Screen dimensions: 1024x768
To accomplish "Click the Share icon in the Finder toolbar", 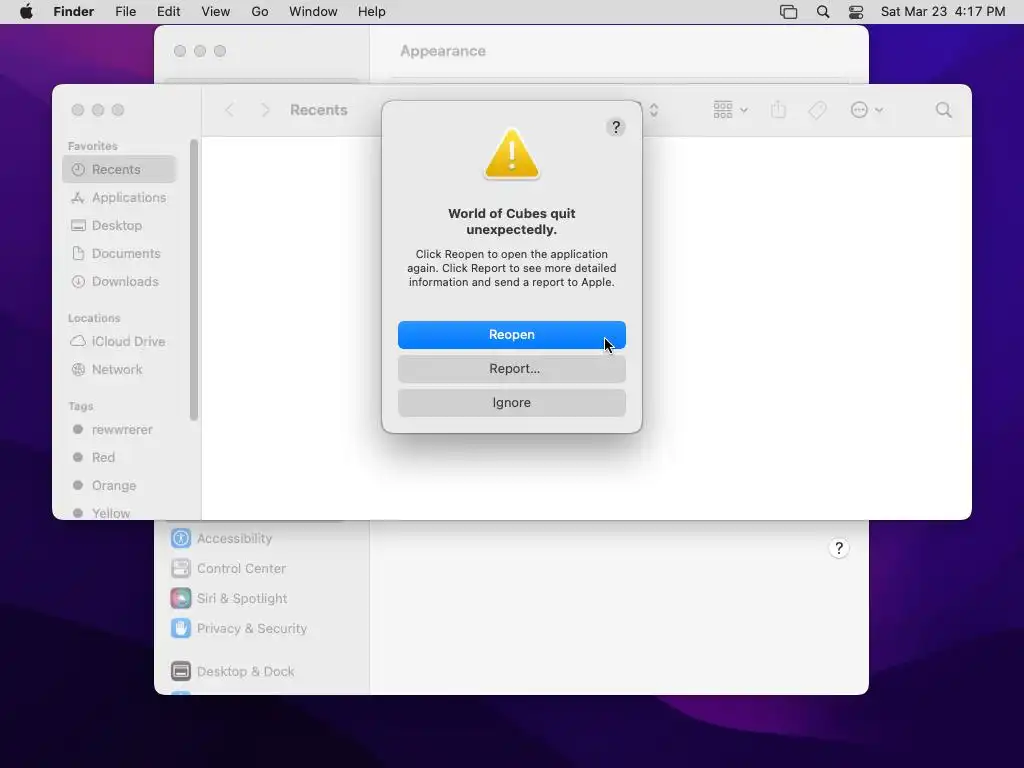I will [778, 110].
